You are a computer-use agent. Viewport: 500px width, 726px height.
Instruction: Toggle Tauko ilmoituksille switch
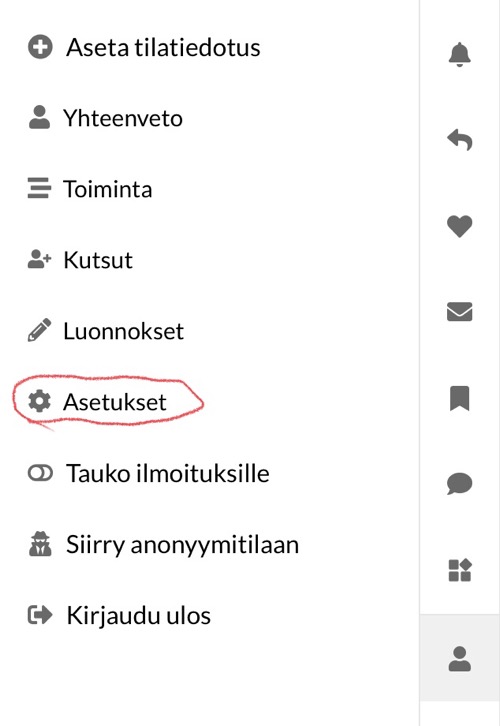click(40, 473)
